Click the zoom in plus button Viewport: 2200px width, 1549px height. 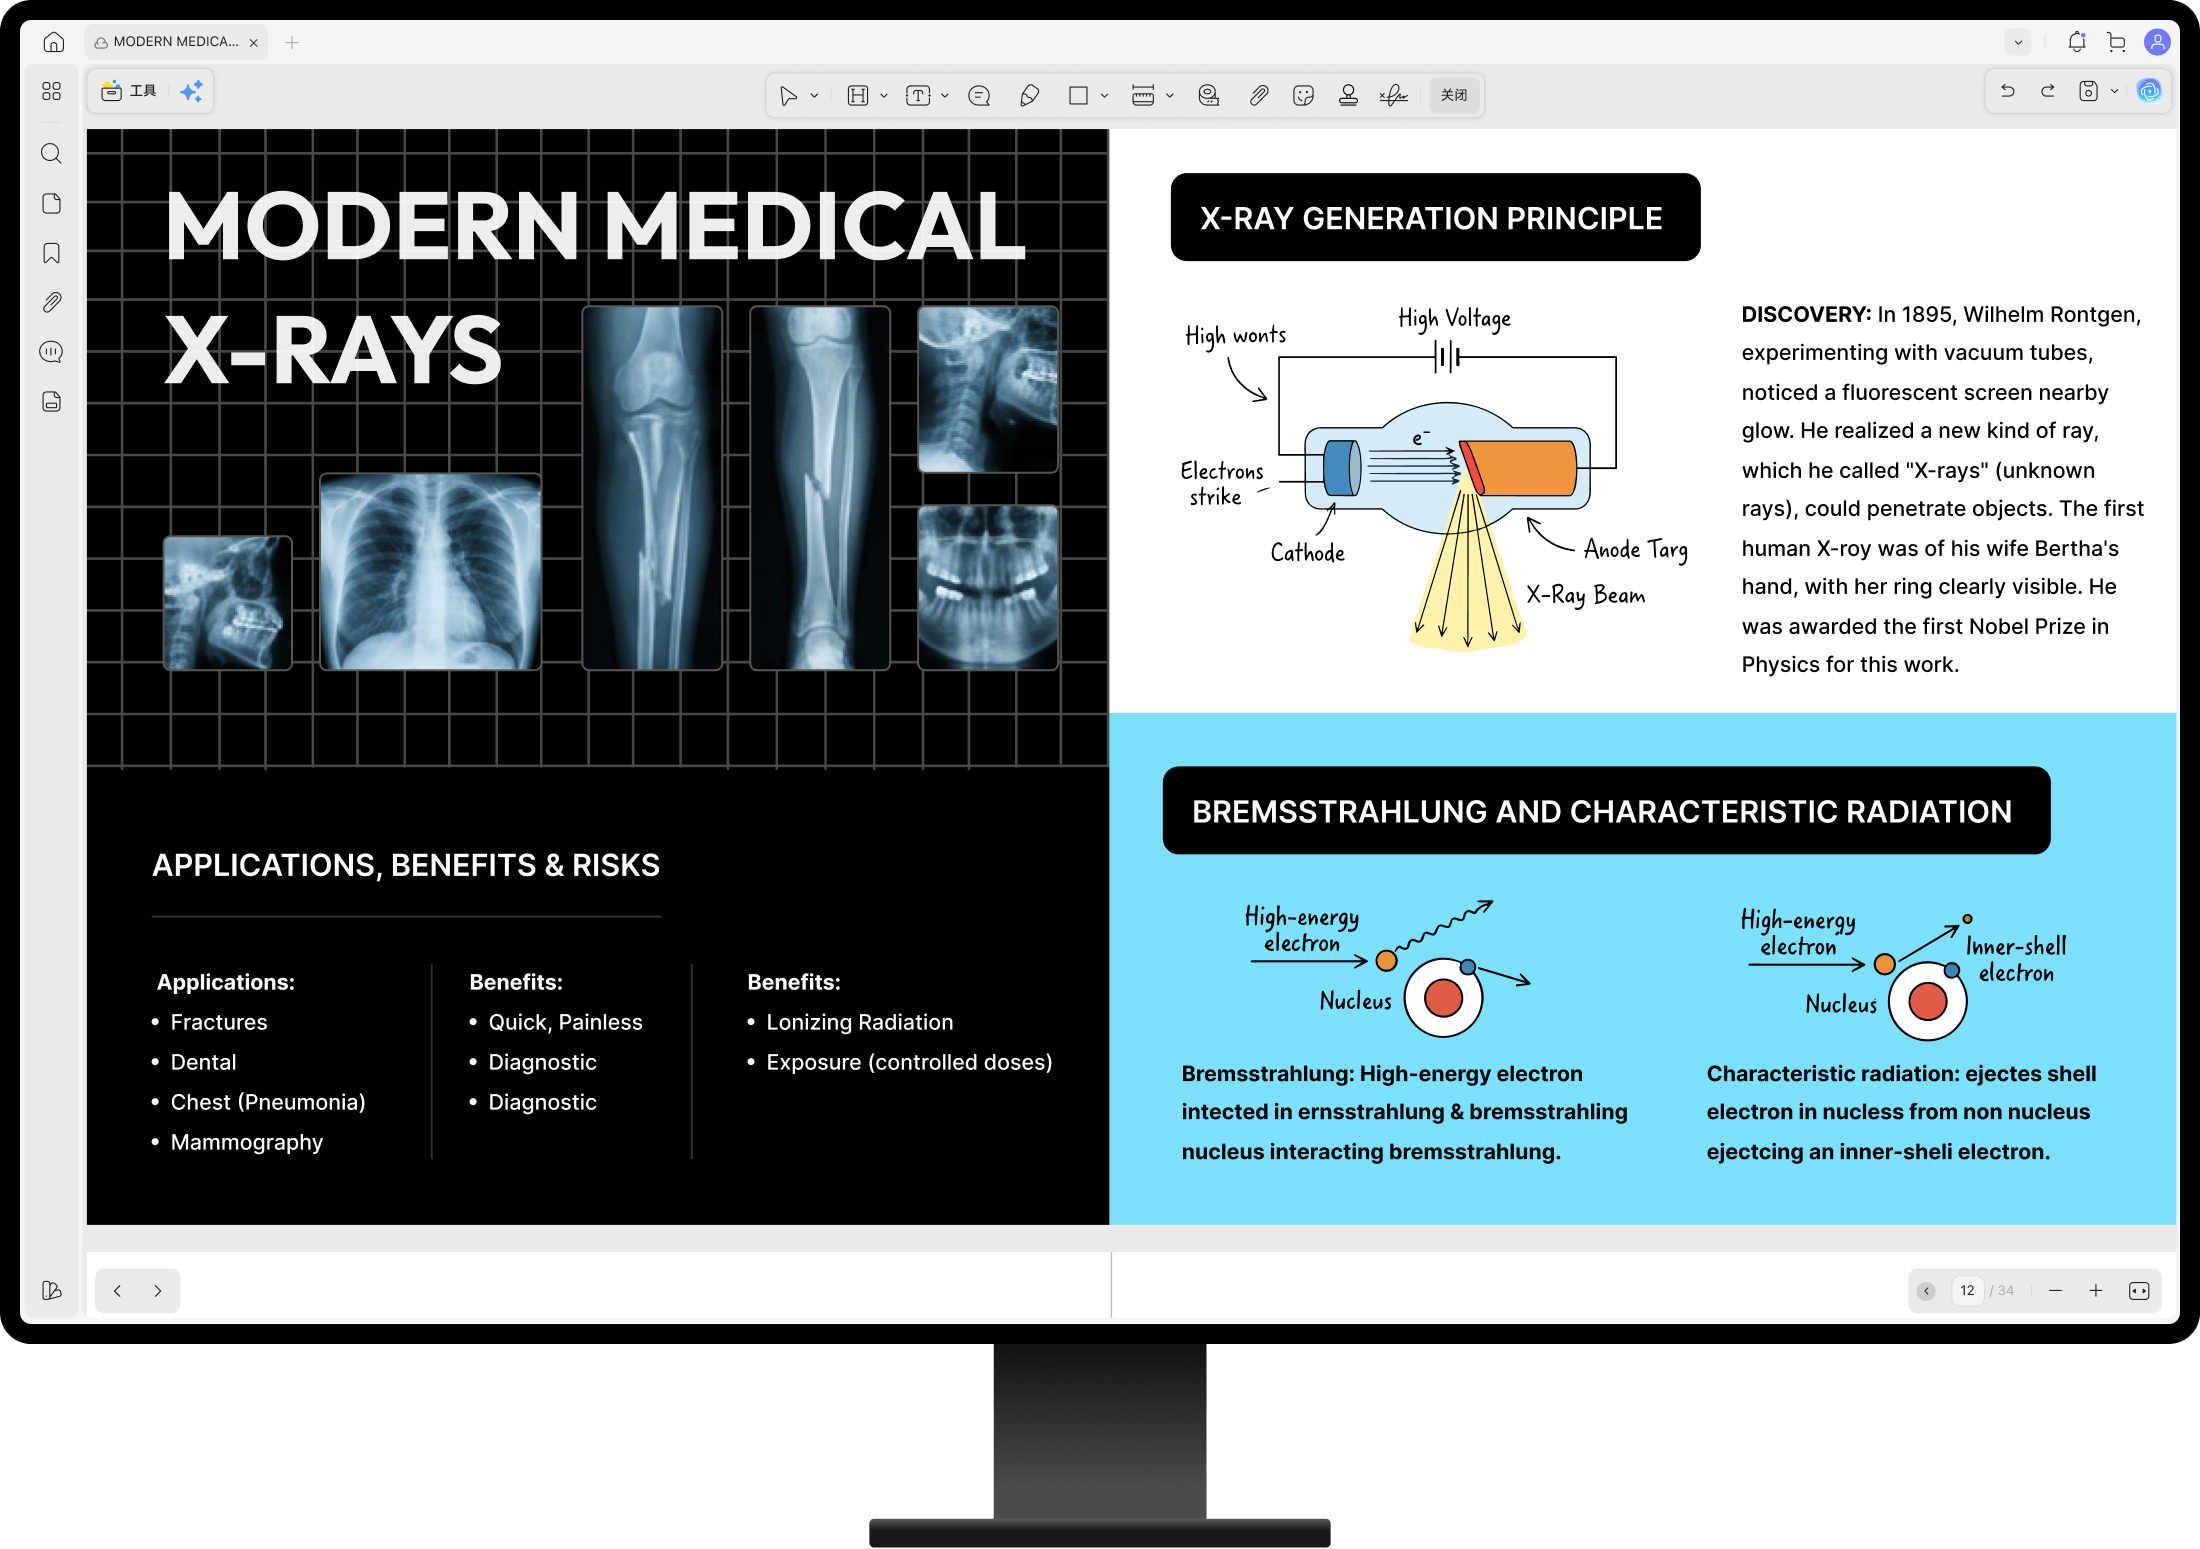(2096, 1291)
